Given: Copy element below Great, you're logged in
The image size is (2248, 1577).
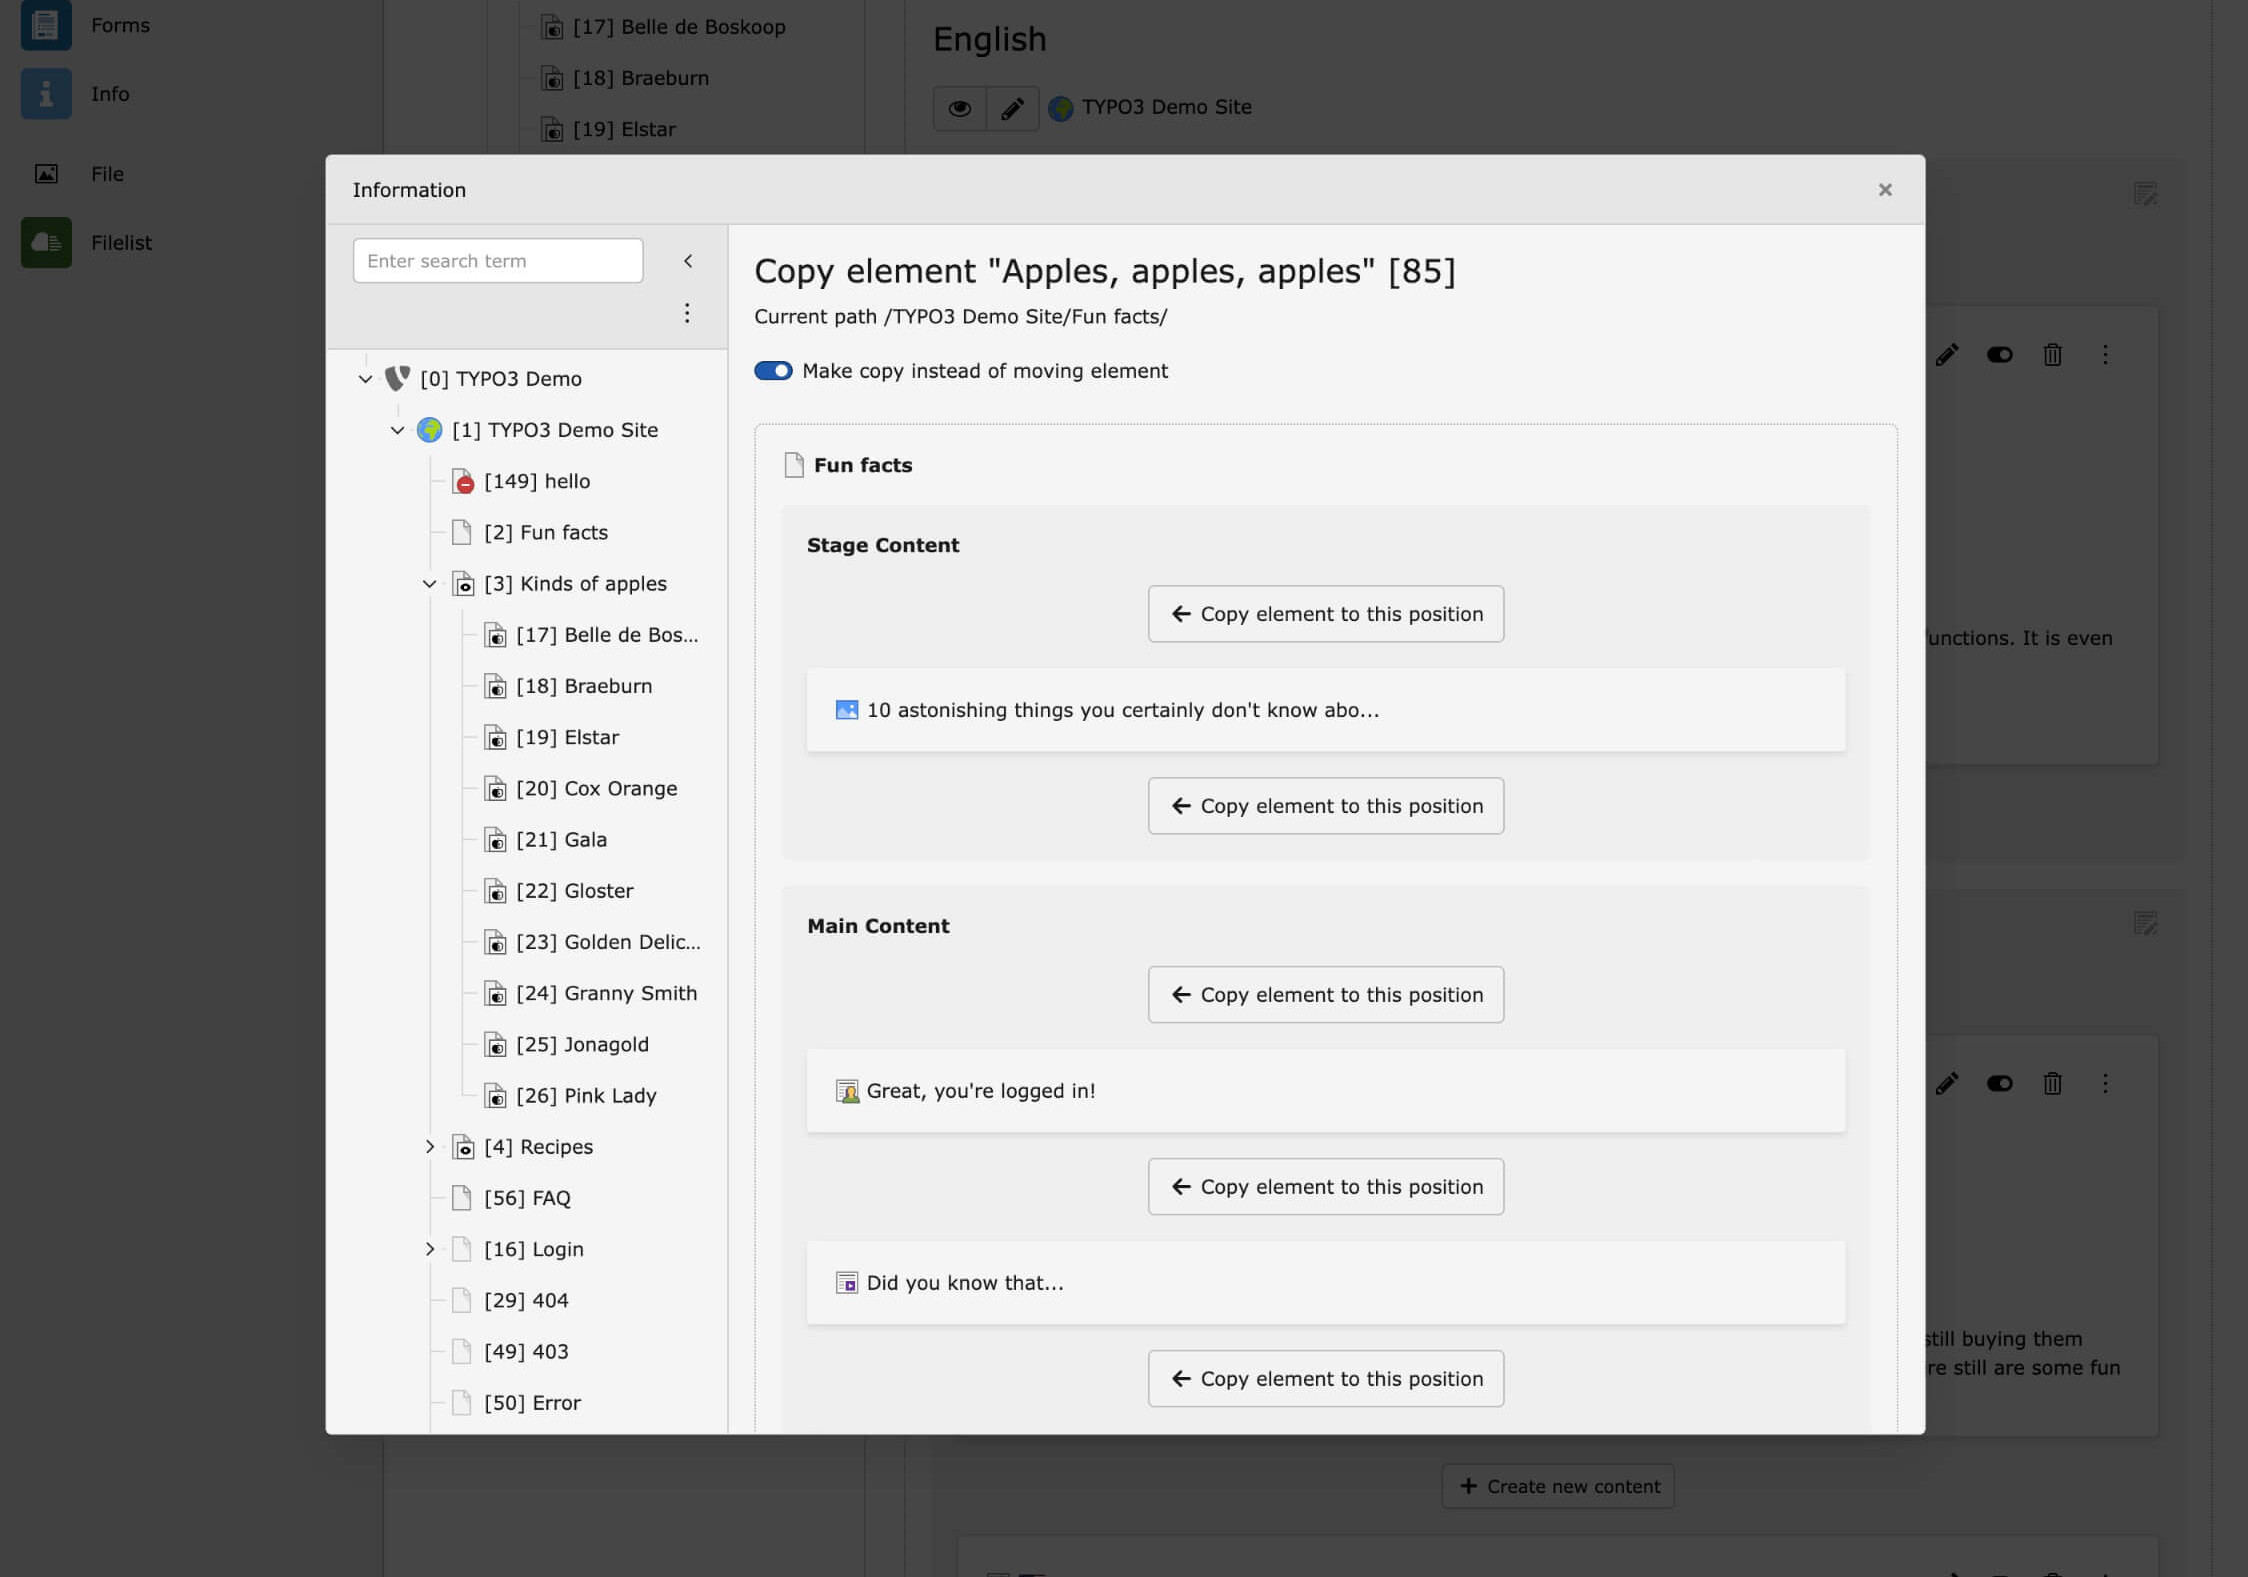Looking at the screenshot, I should [1325, 1187].
